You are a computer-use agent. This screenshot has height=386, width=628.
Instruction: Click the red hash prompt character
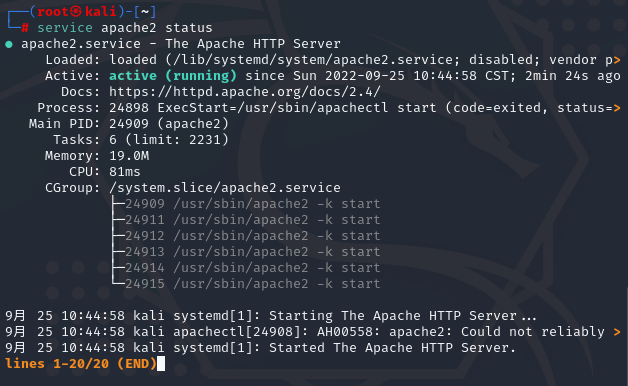[x=25, y=28]
